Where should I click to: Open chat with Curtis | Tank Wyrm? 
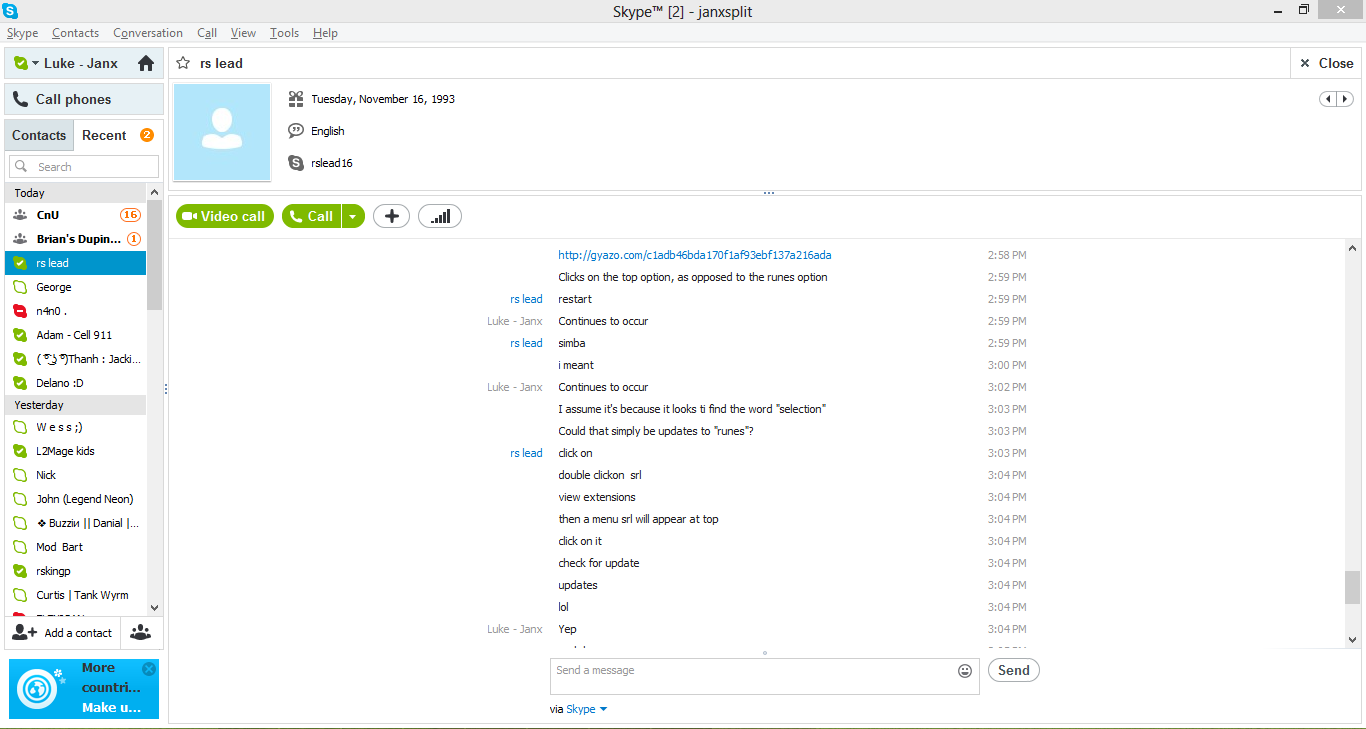coord(75,595)
